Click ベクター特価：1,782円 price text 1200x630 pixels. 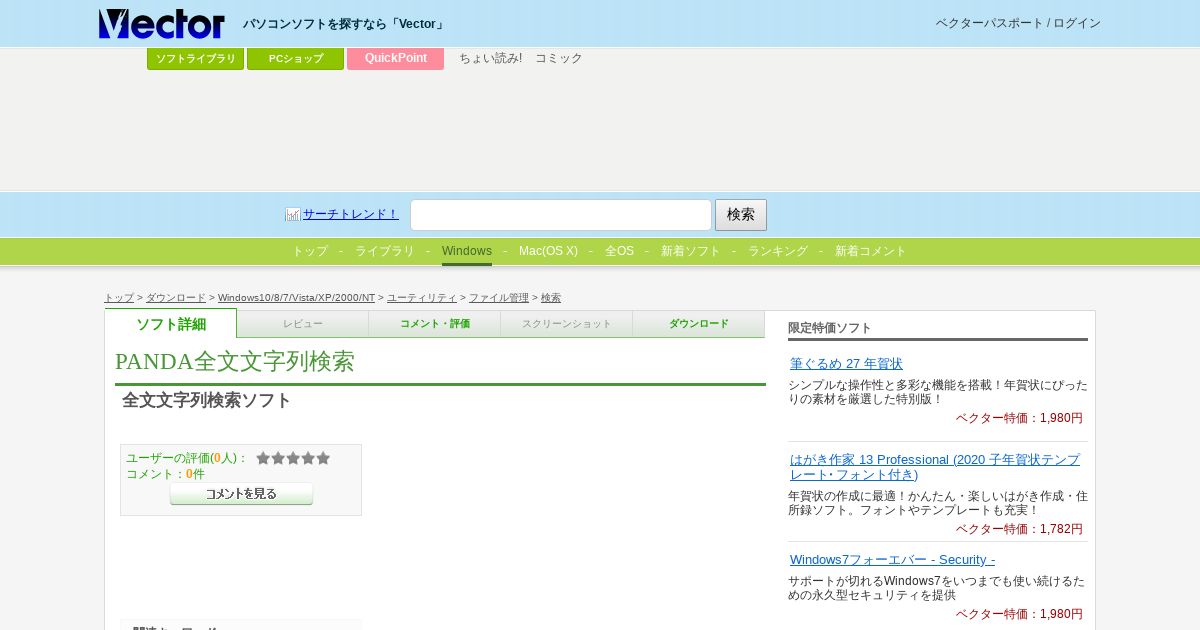click(x=1019, y=529)
